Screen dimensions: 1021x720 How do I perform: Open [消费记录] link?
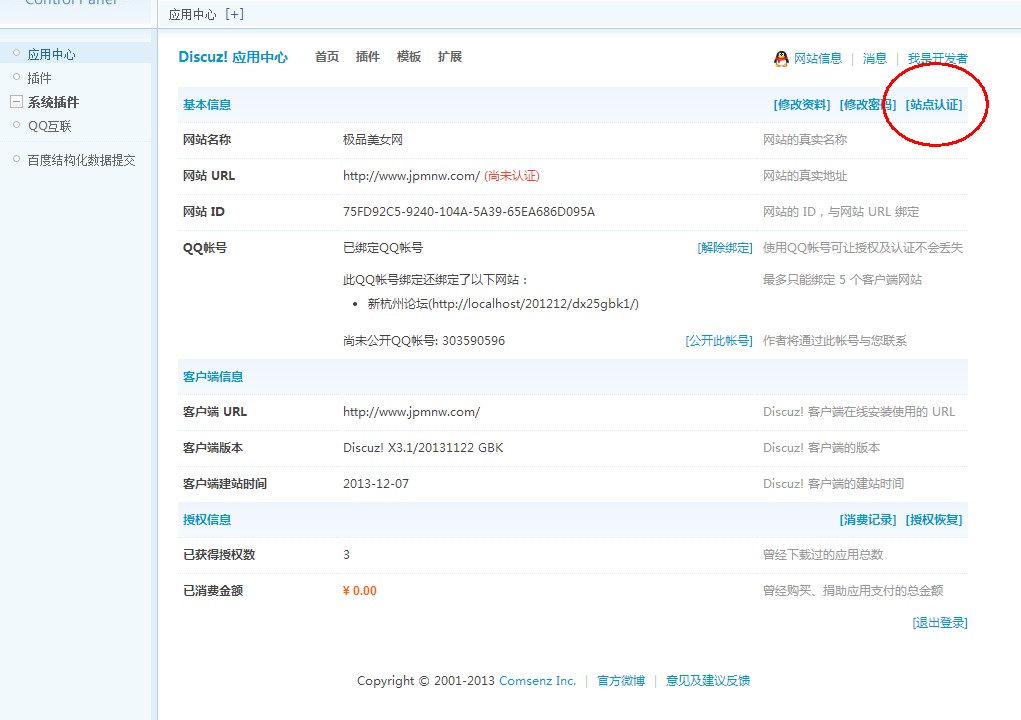tap(868, 520)
